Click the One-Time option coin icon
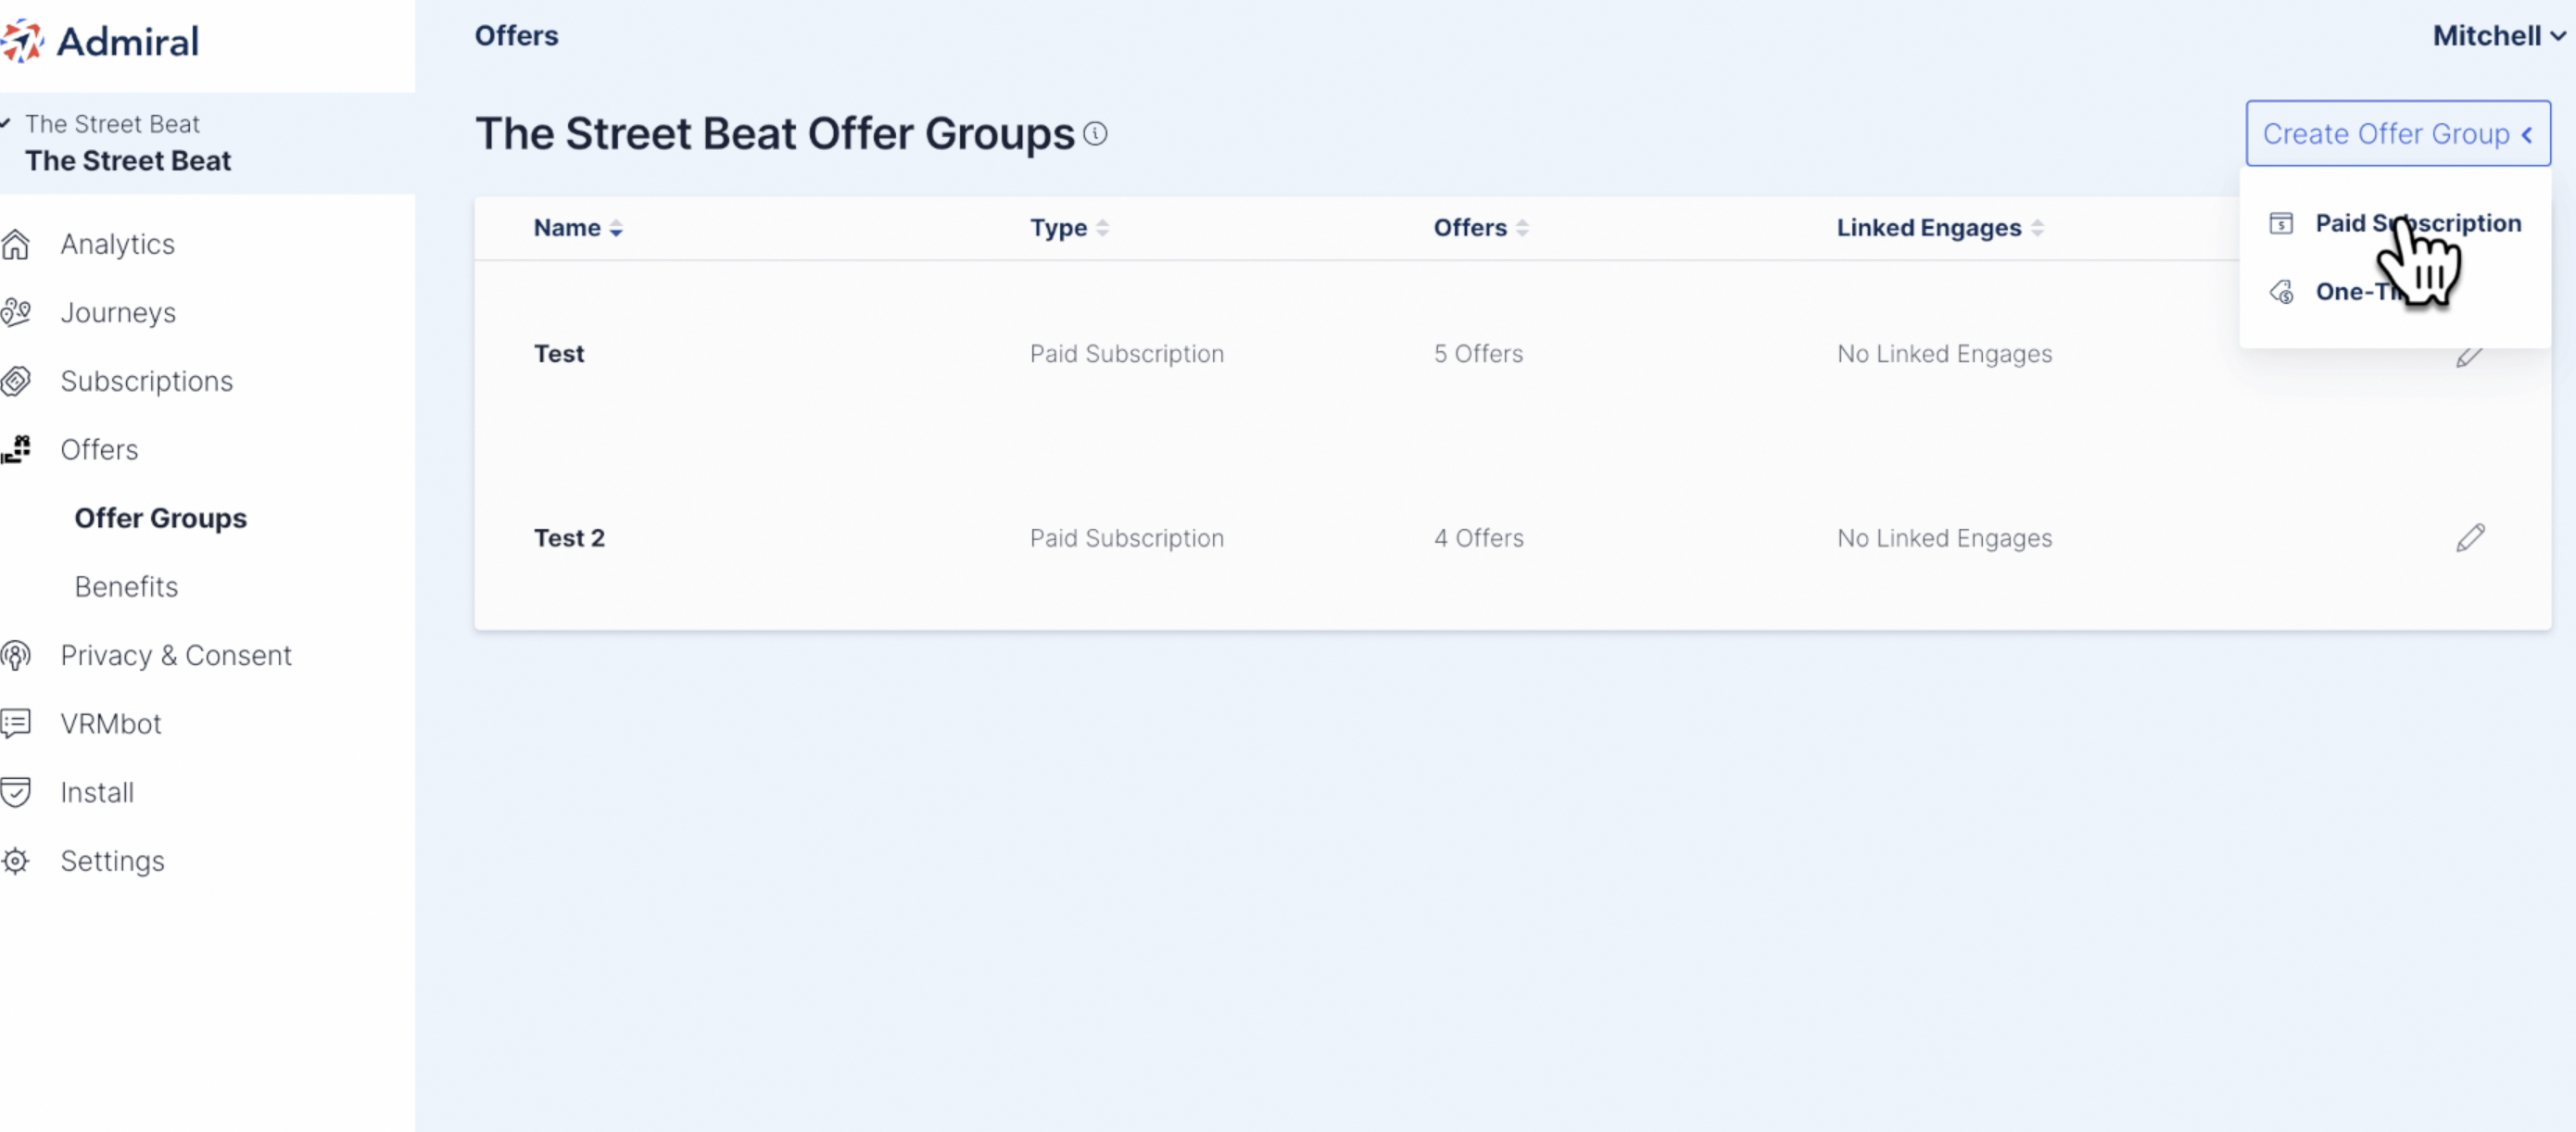 tap(2281, 291)
